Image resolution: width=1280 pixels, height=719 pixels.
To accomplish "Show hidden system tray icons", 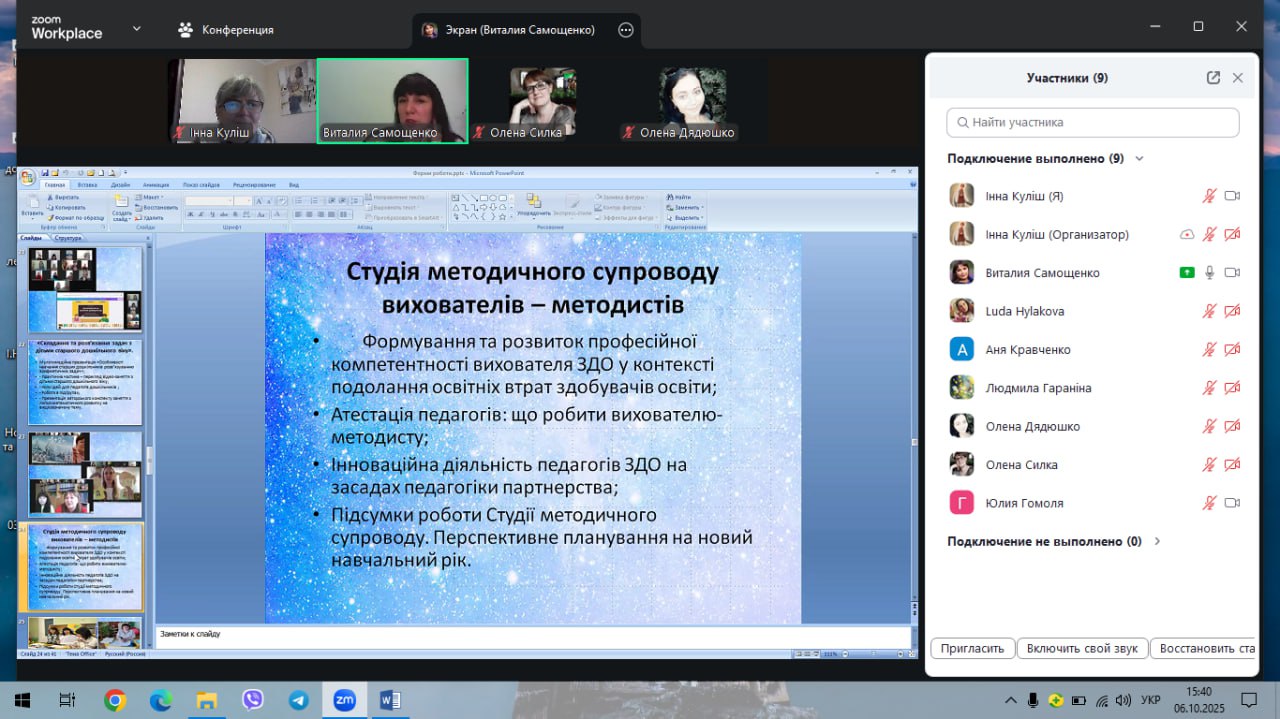I will point(1010,700).
